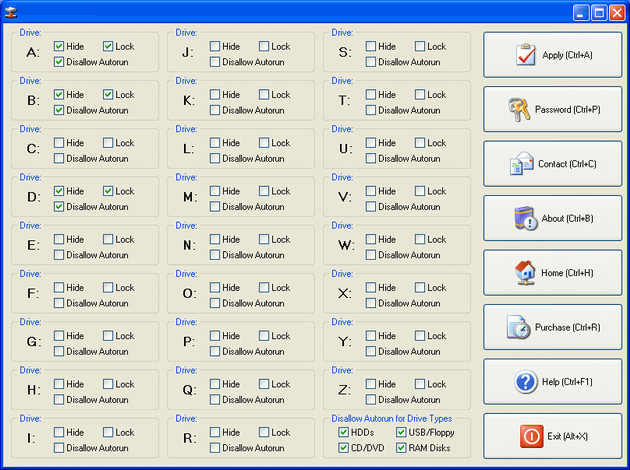
Task: Enable Hide for drive M:
Action: click(x=215, y=191)
